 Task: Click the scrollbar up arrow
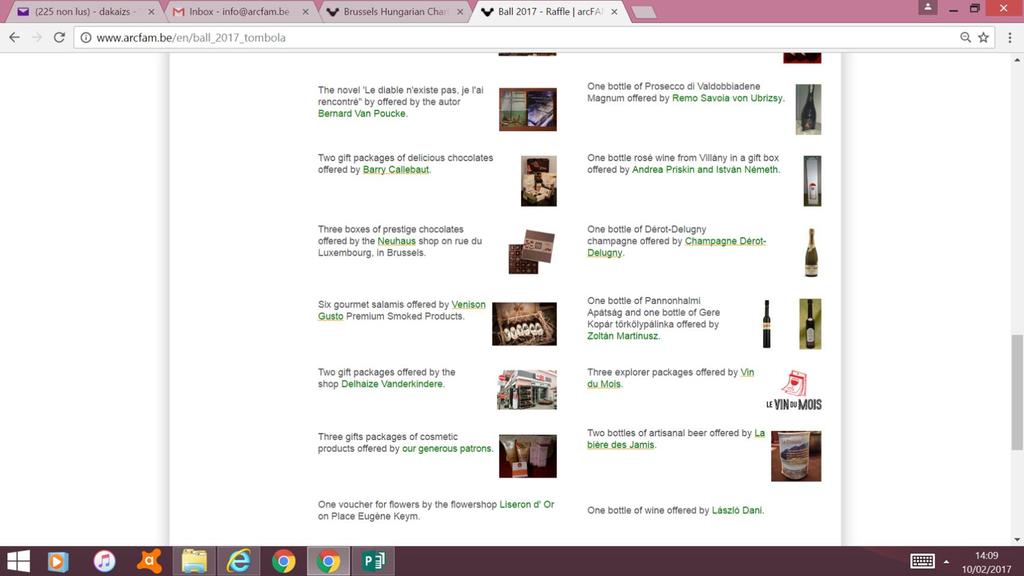[x=1017, y=59]
